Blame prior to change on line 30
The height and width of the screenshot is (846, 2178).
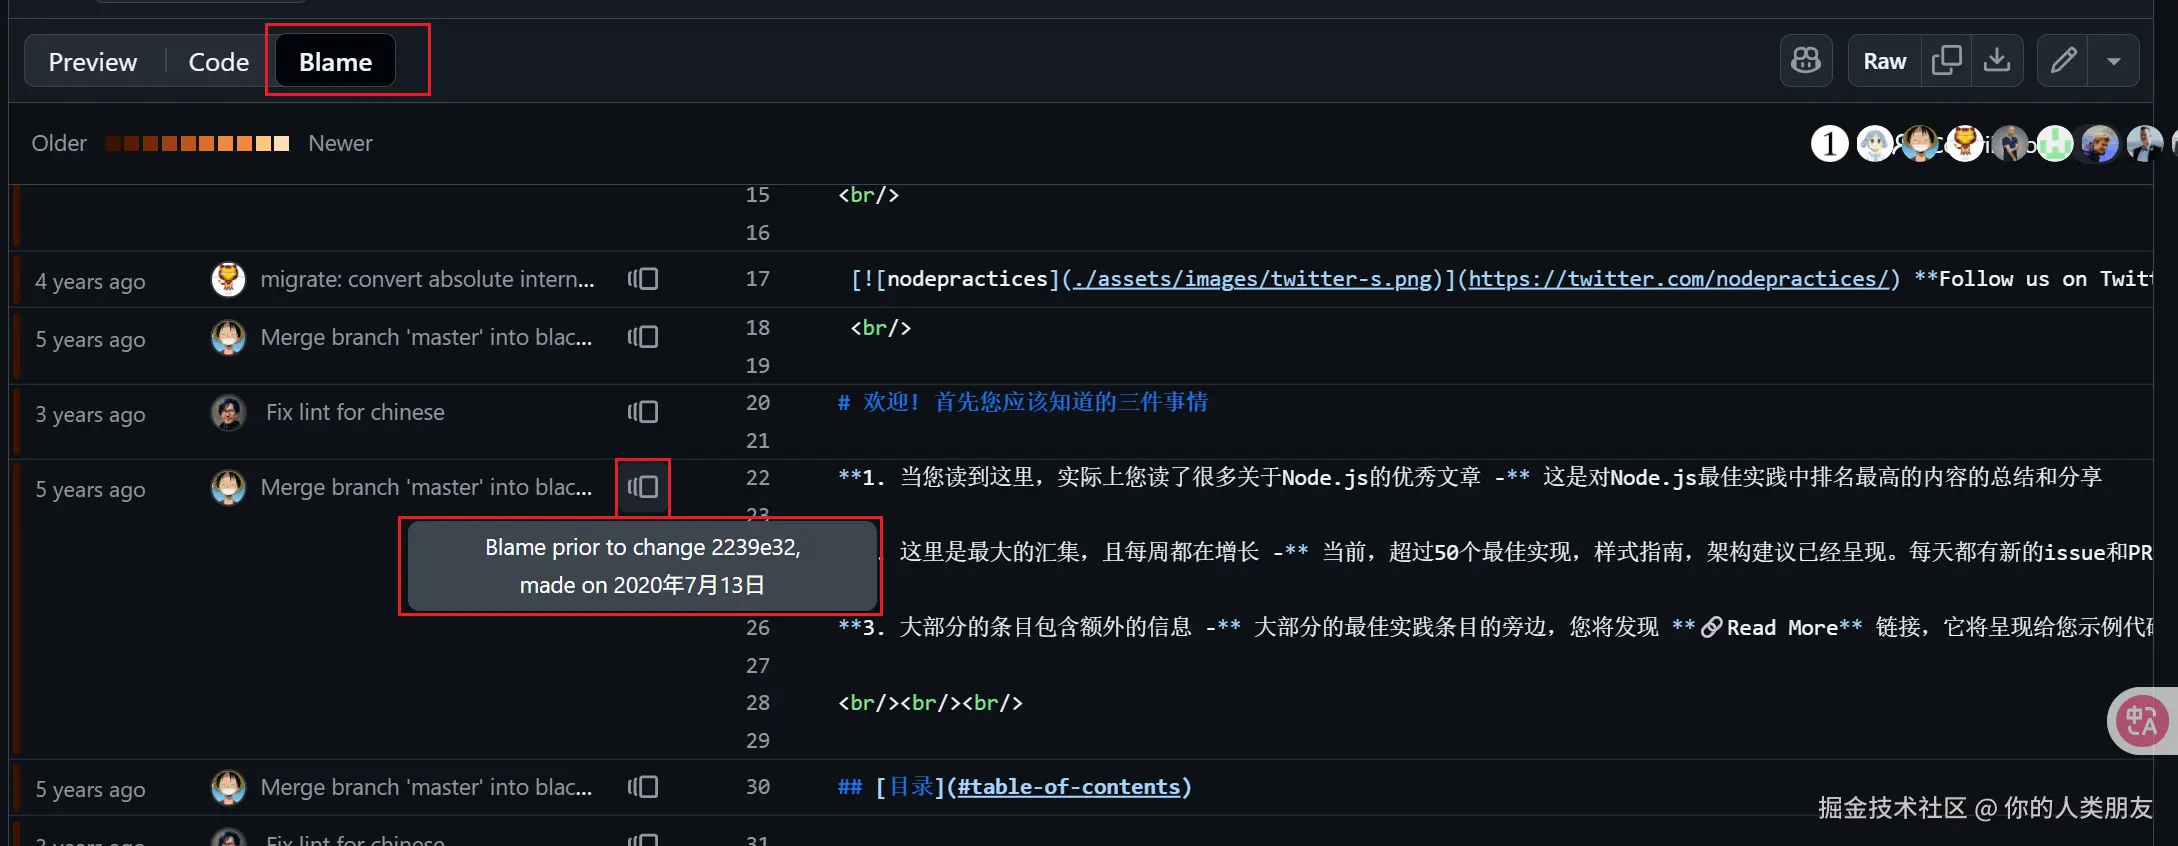[643, 787]
